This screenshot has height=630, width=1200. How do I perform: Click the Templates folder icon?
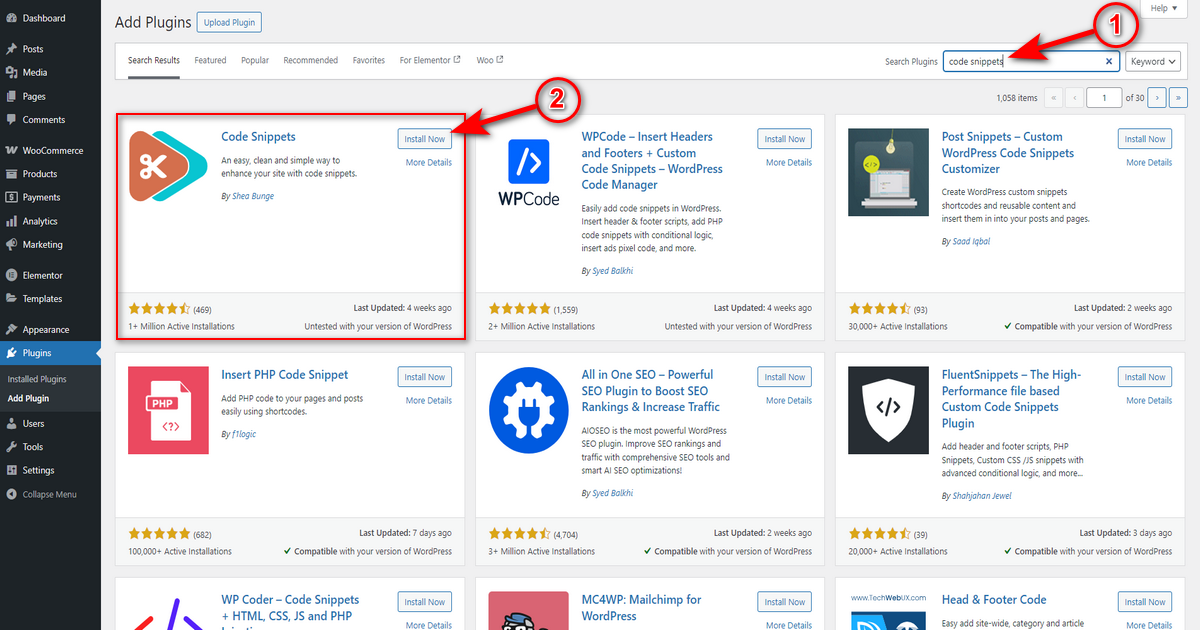(x=11, y=299)
